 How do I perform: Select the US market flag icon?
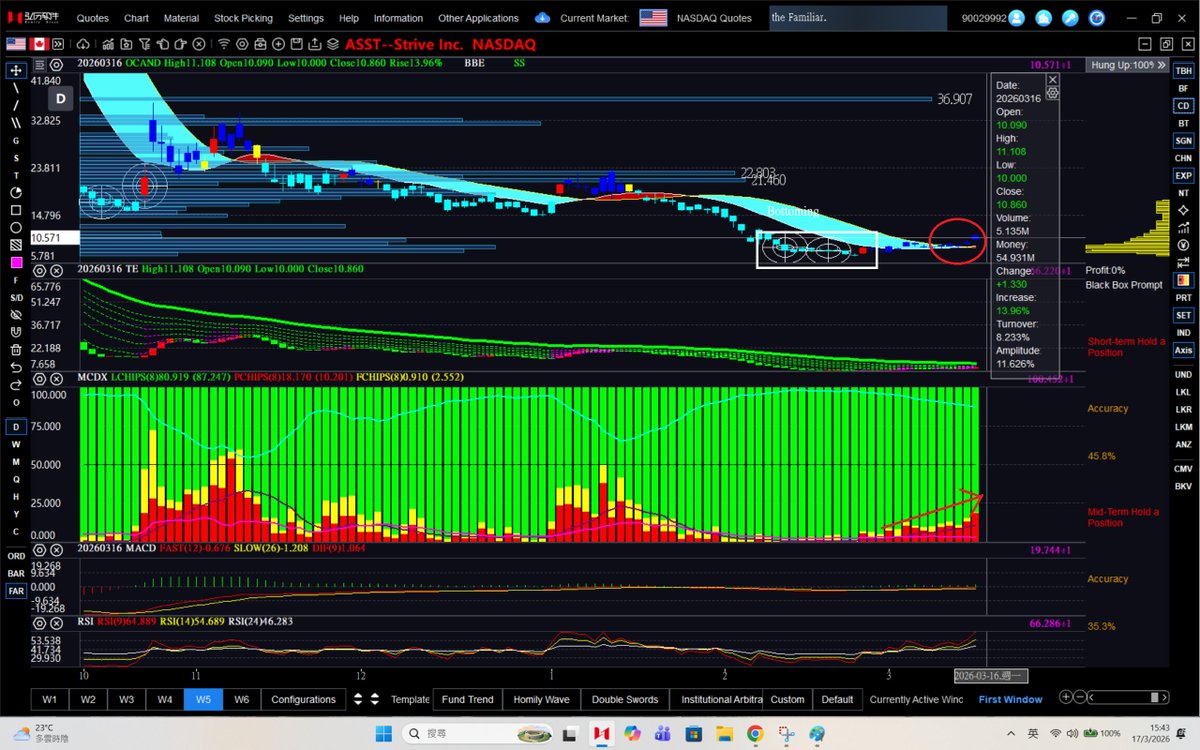pos(16,44)
